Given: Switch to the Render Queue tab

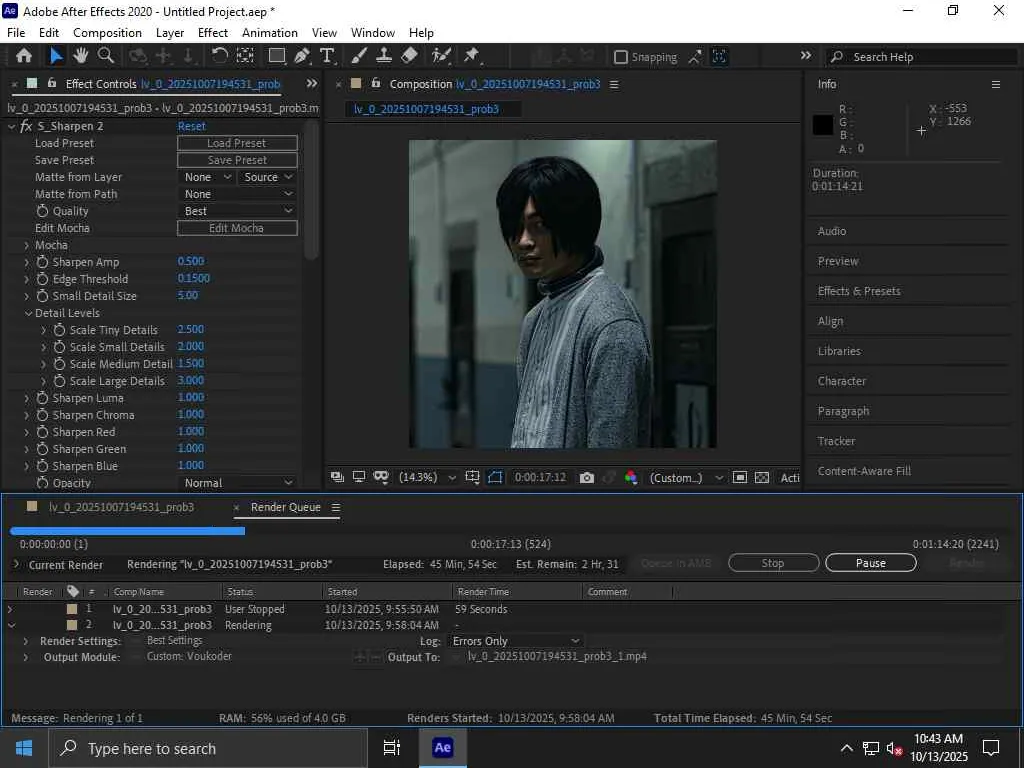Looking at the screenshot, I should point(285,507).
